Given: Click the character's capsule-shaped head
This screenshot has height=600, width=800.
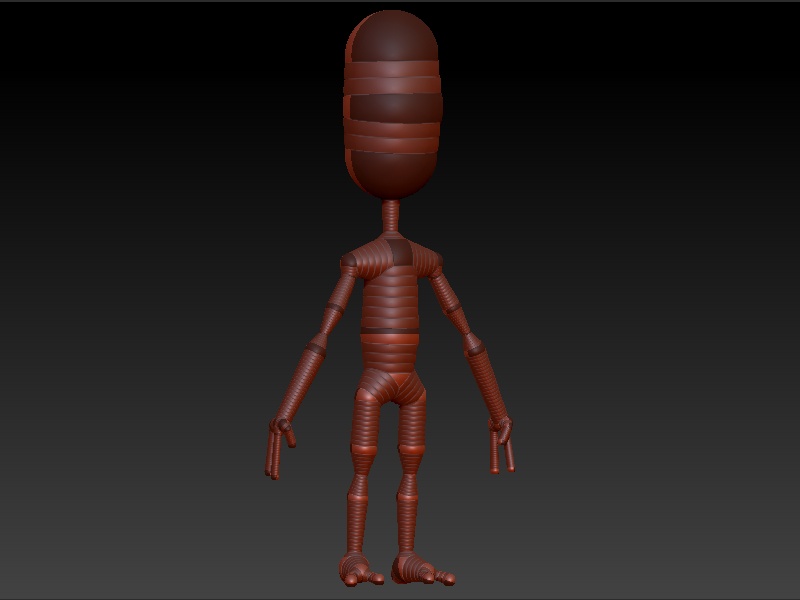Looking at the screenshot, I should click(392, 105).
